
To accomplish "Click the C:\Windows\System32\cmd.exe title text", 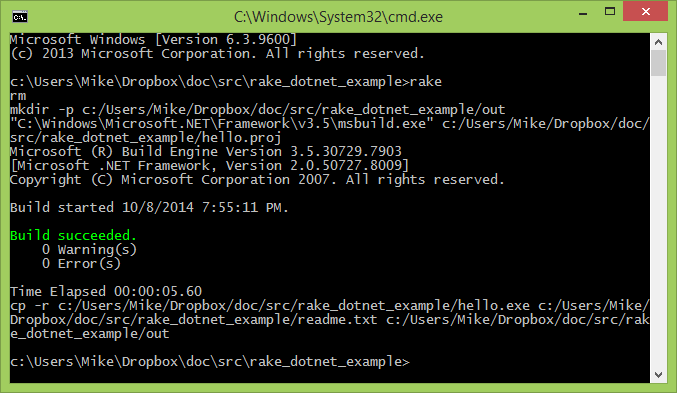I will pos(338,17).
